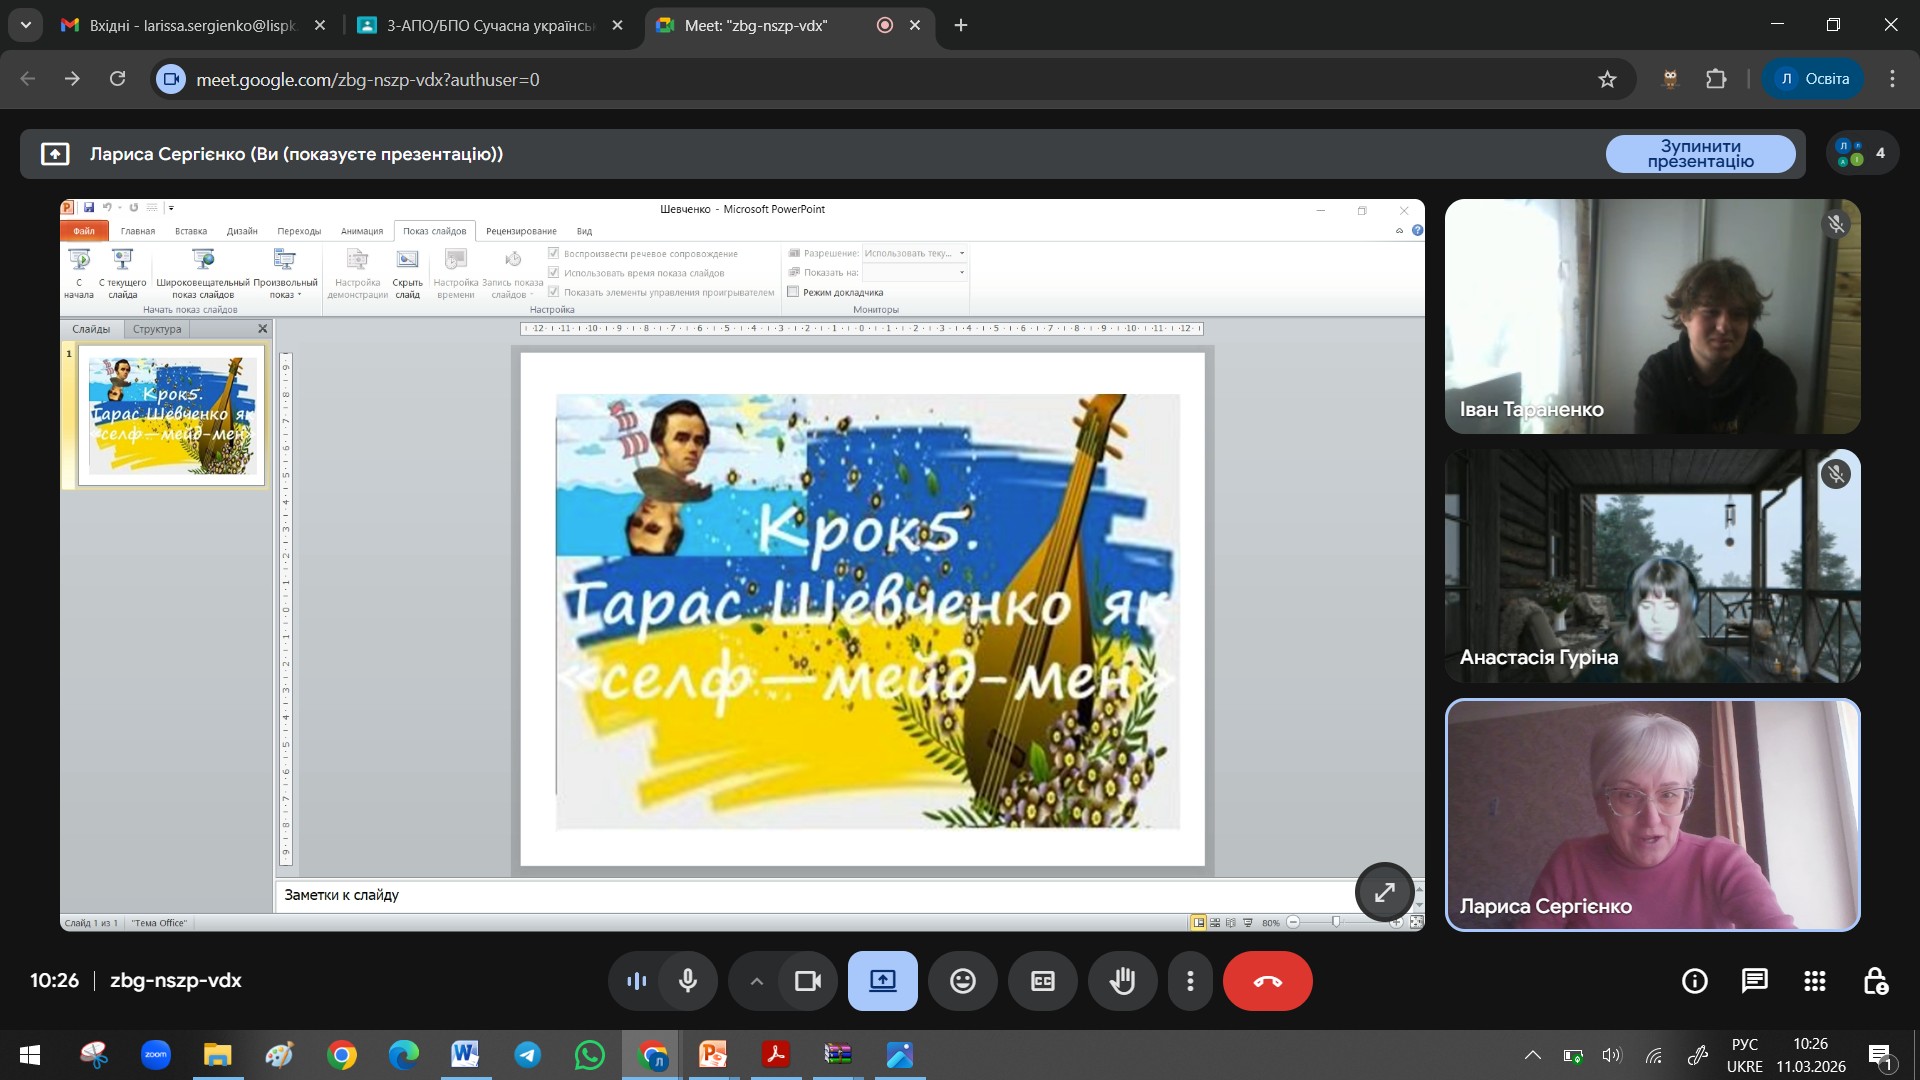Open participants list showing 4 people

pyautogui.click(x=1862, y=154)
